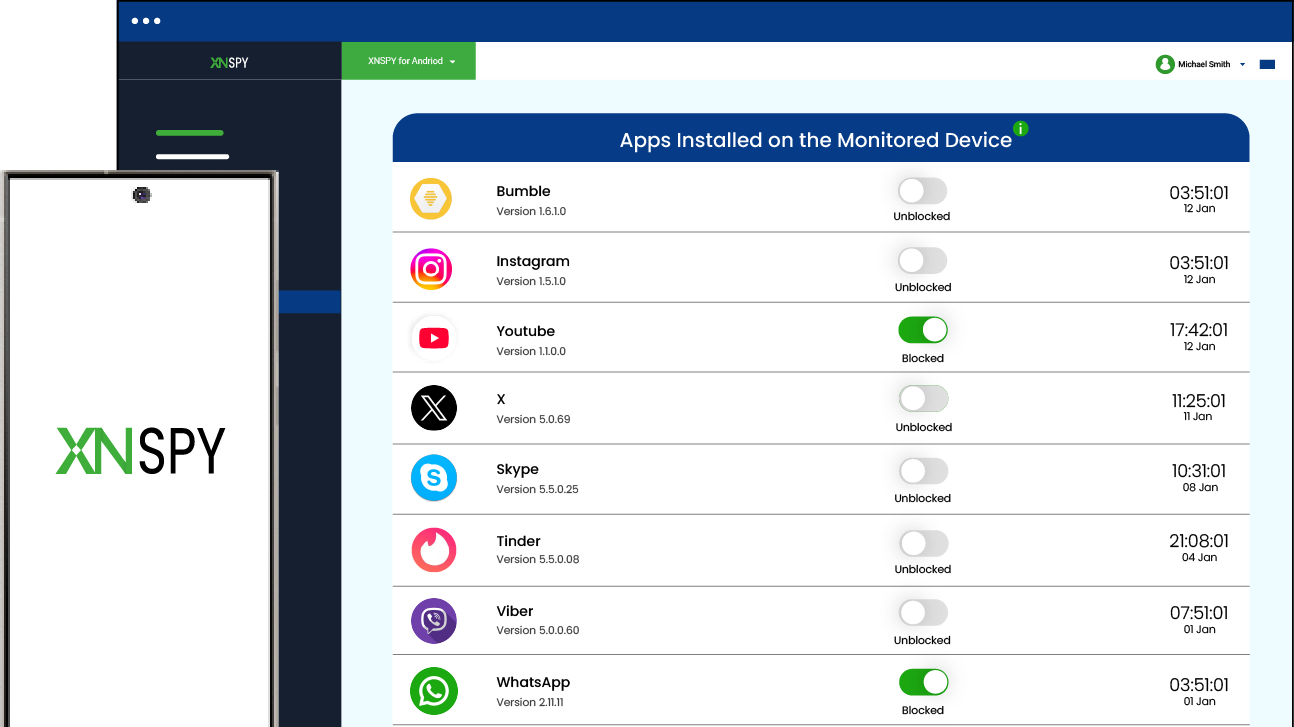Click the Skype app icon

434,478
